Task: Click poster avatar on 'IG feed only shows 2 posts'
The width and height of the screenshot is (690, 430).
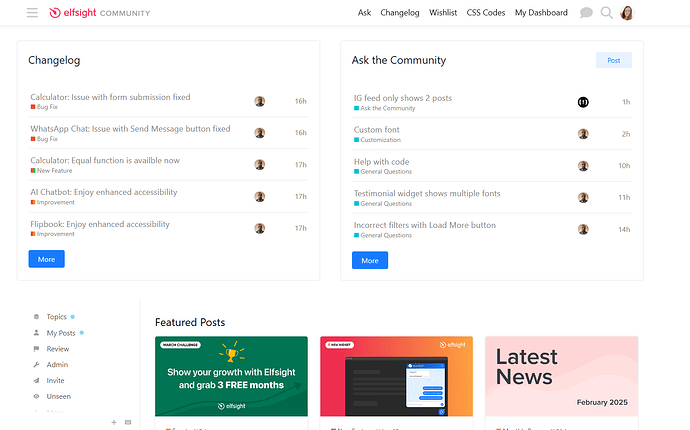Action: (x=583, y=102)
